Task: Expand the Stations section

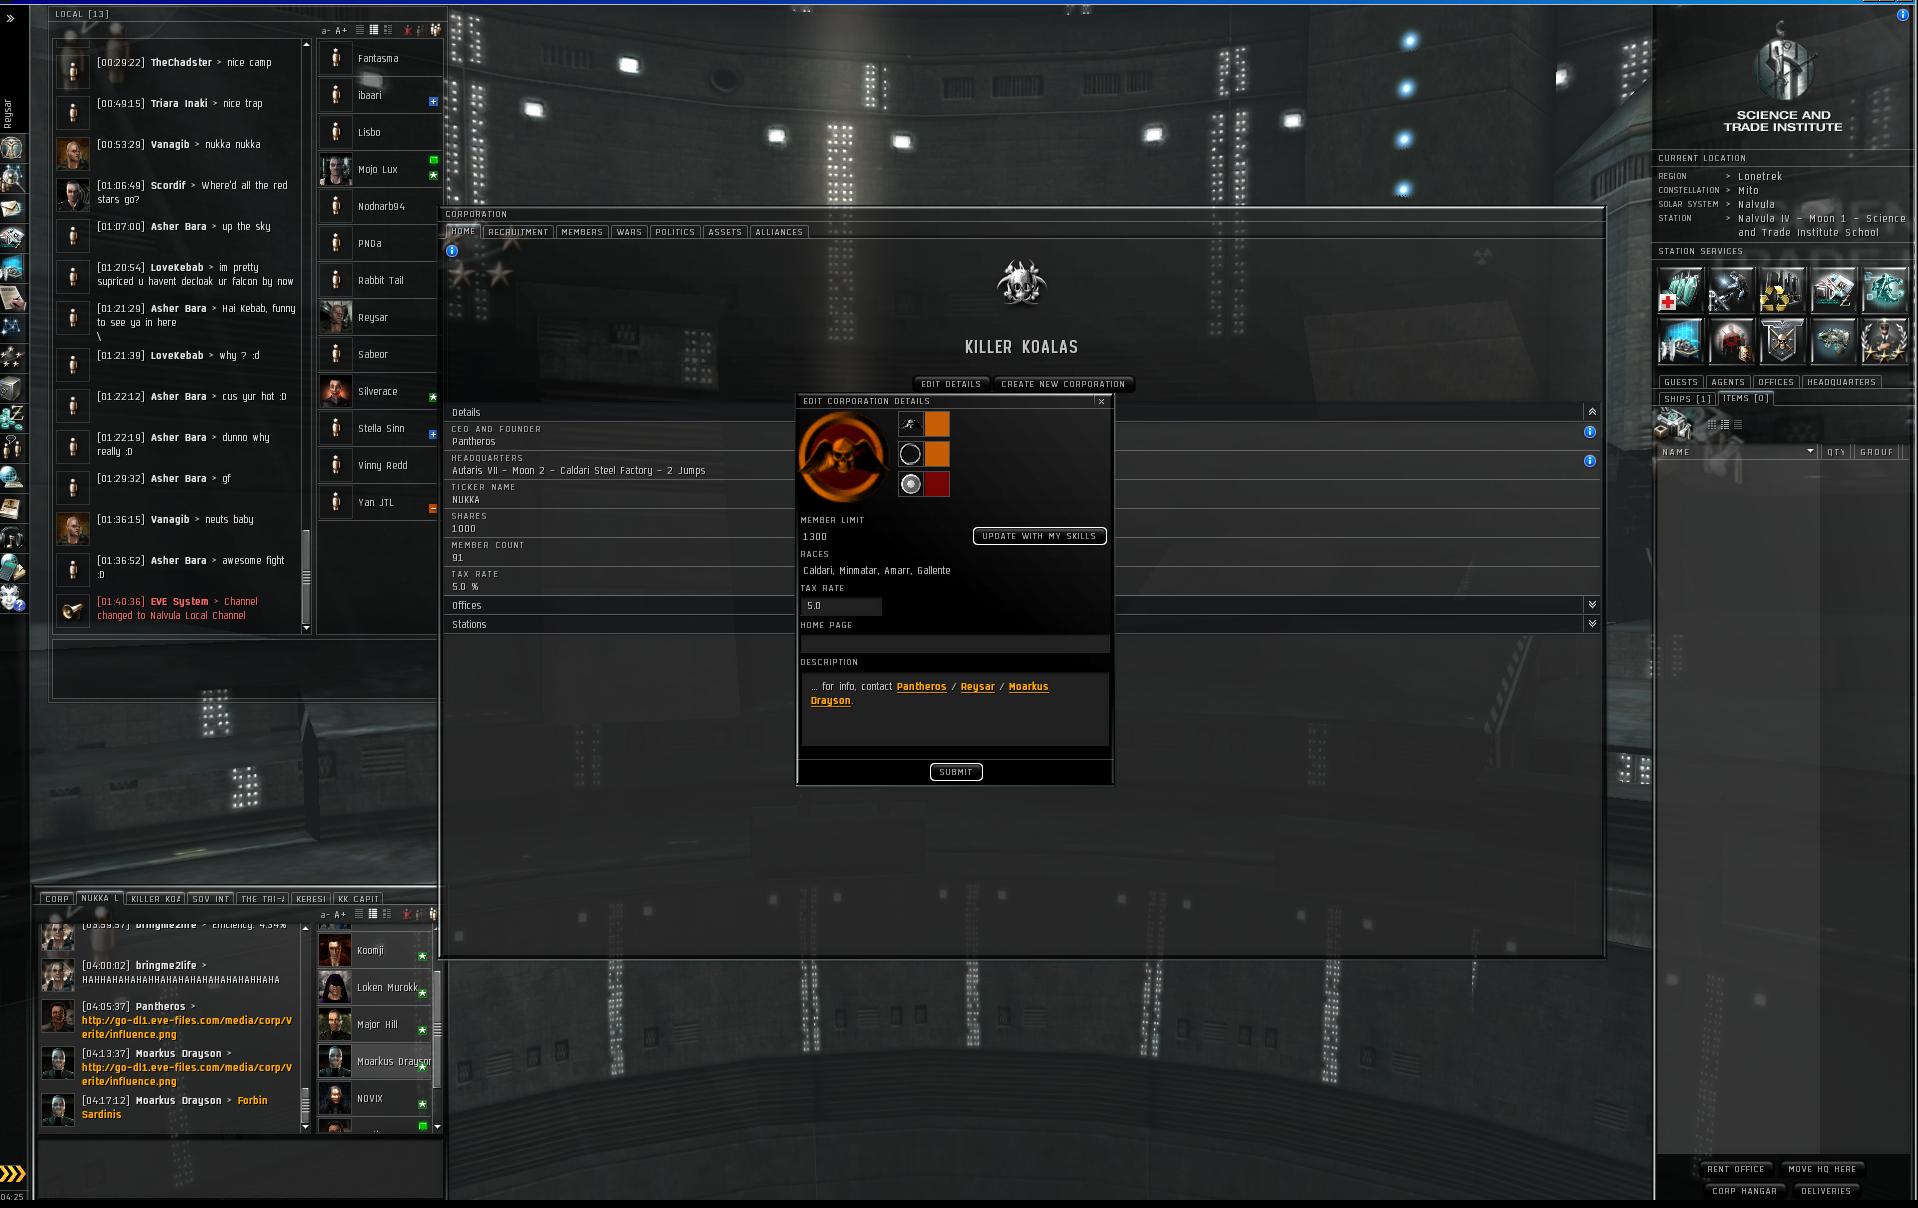Action: 1592,624
